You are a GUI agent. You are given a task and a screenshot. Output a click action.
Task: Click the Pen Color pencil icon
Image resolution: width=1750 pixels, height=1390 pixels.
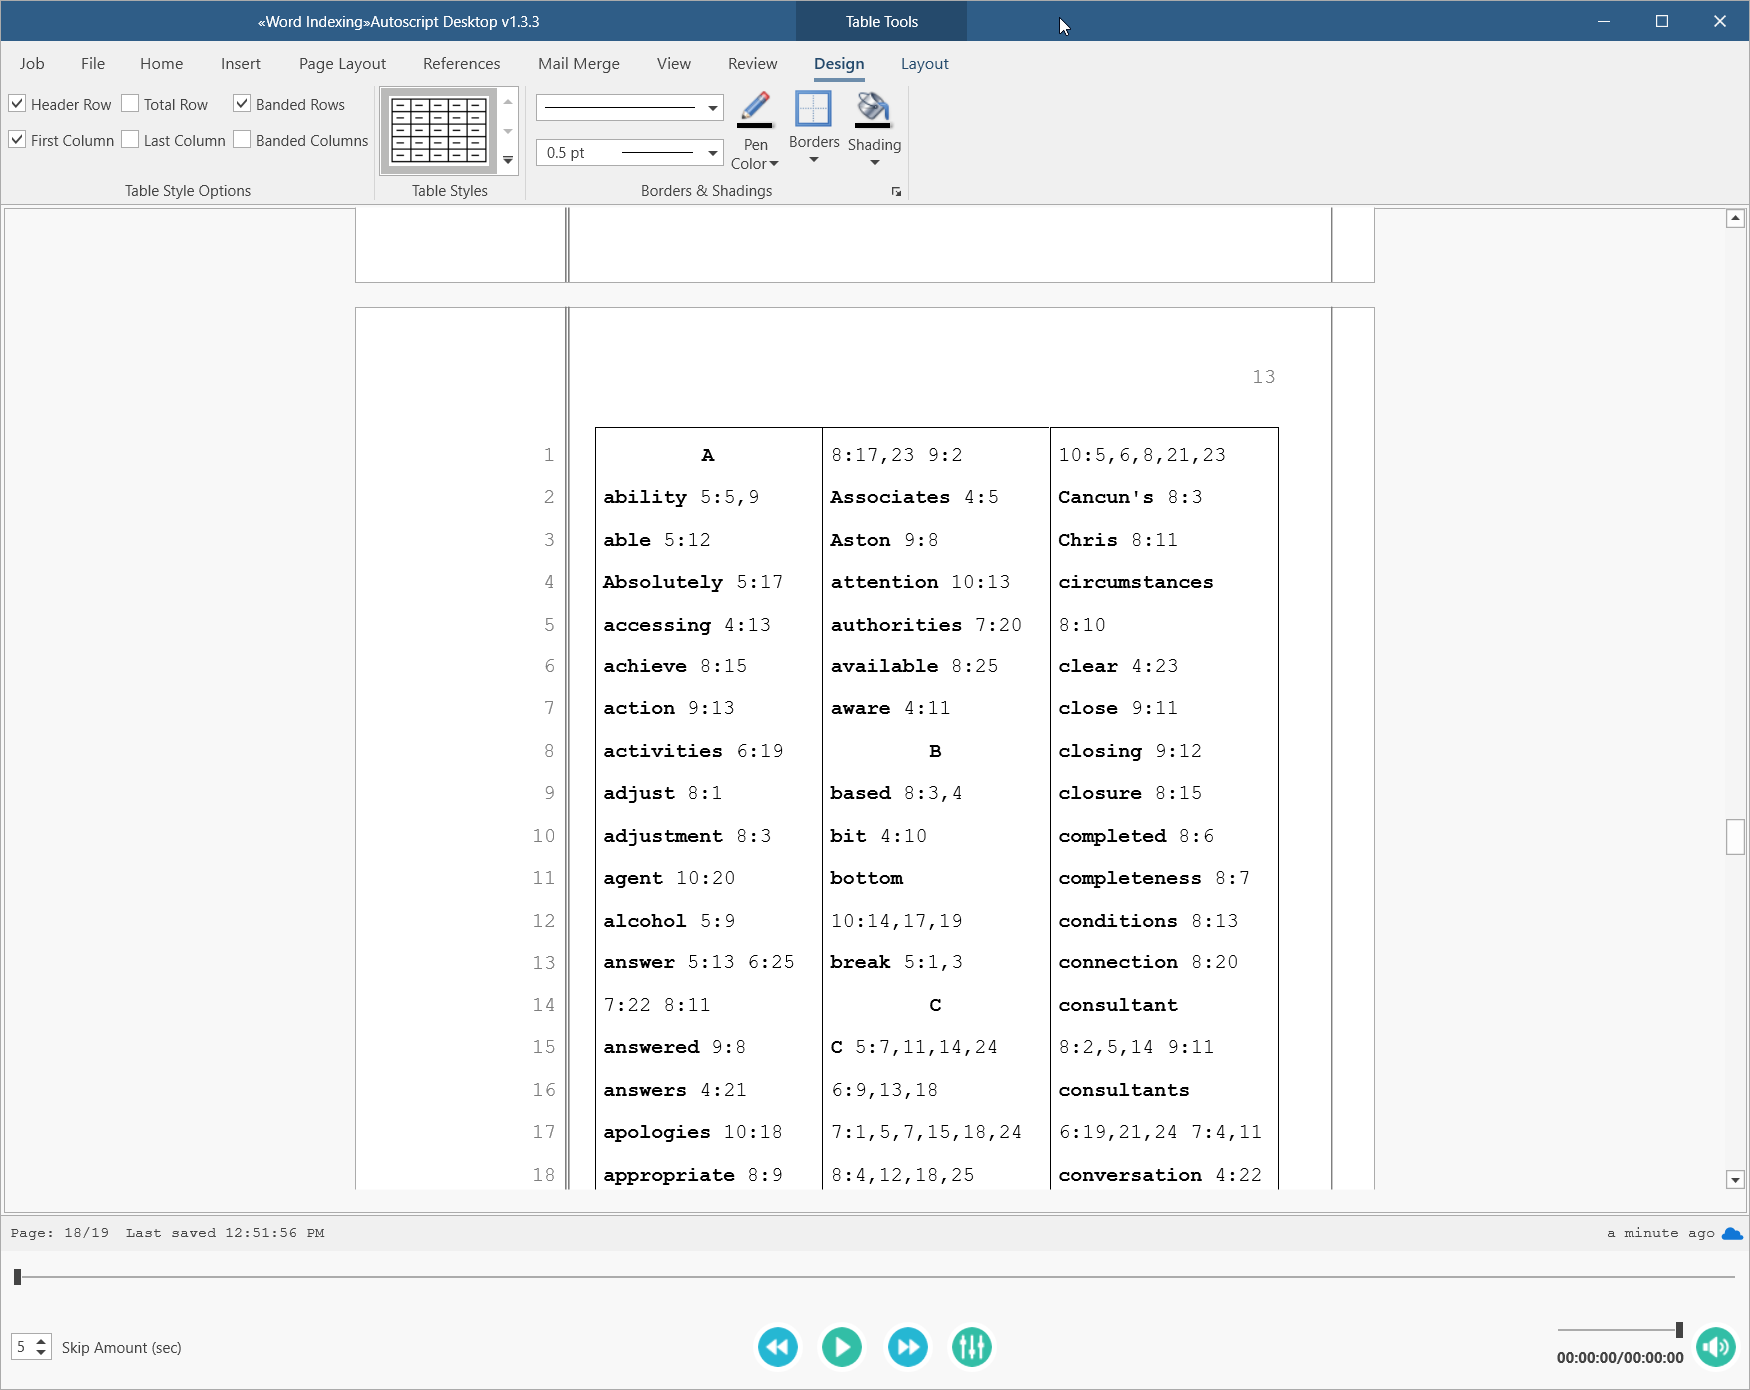[755, 108]
